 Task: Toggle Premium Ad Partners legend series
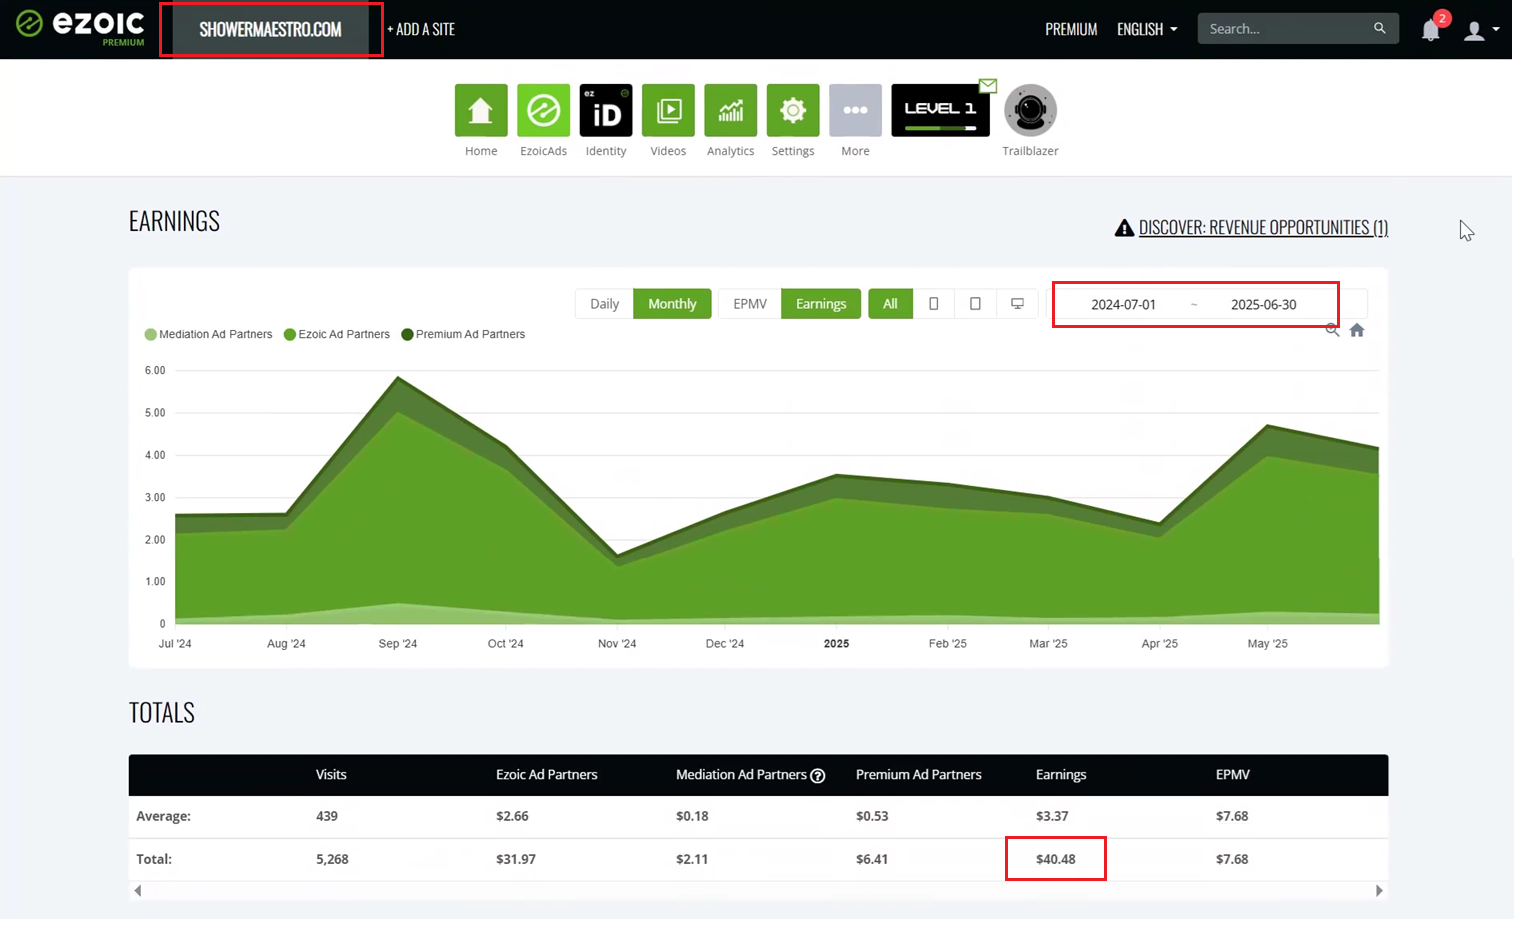[x=463, y=334]
